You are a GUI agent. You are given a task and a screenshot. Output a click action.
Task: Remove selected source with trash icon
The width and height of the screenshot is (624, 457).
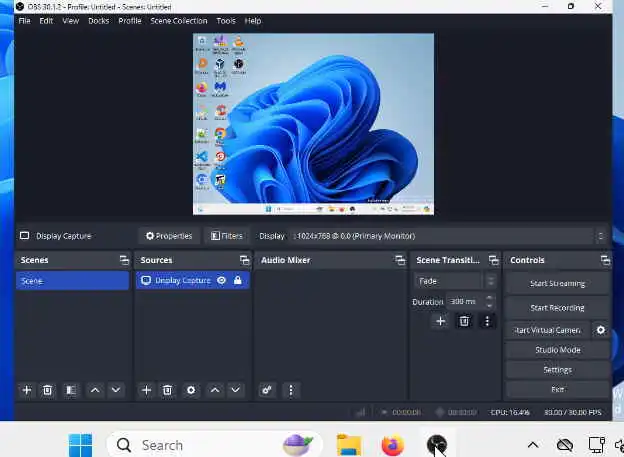167,390
